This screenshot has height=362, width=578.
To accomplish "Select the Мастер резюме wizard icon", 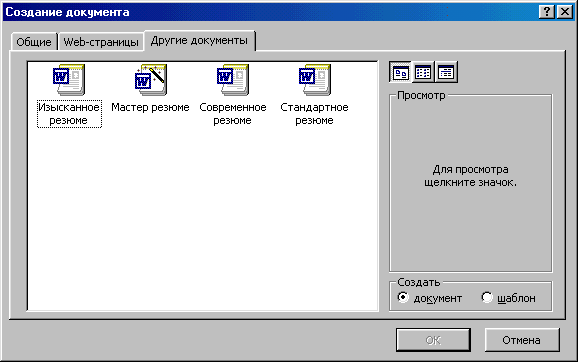I will (x=151, y=80).
